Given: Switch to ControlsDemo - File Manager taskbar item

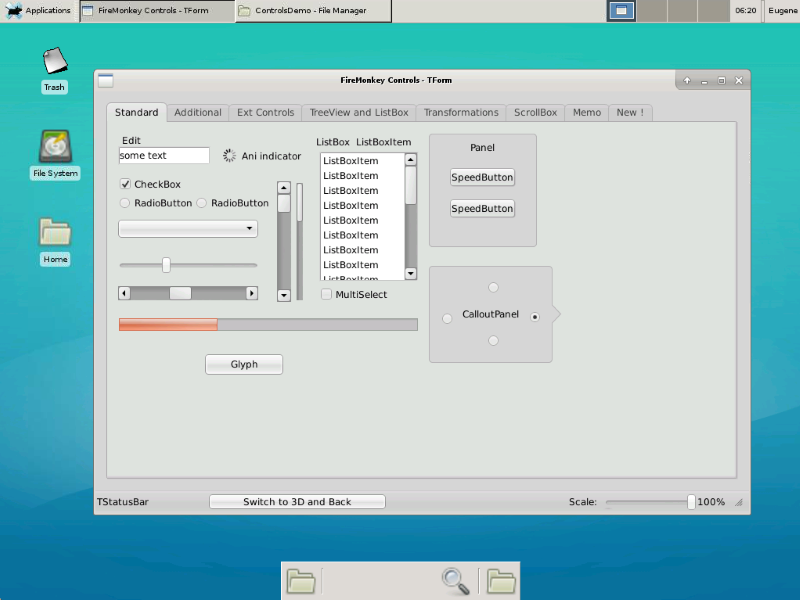Looking at the screenshot, I should click(313, 11).
